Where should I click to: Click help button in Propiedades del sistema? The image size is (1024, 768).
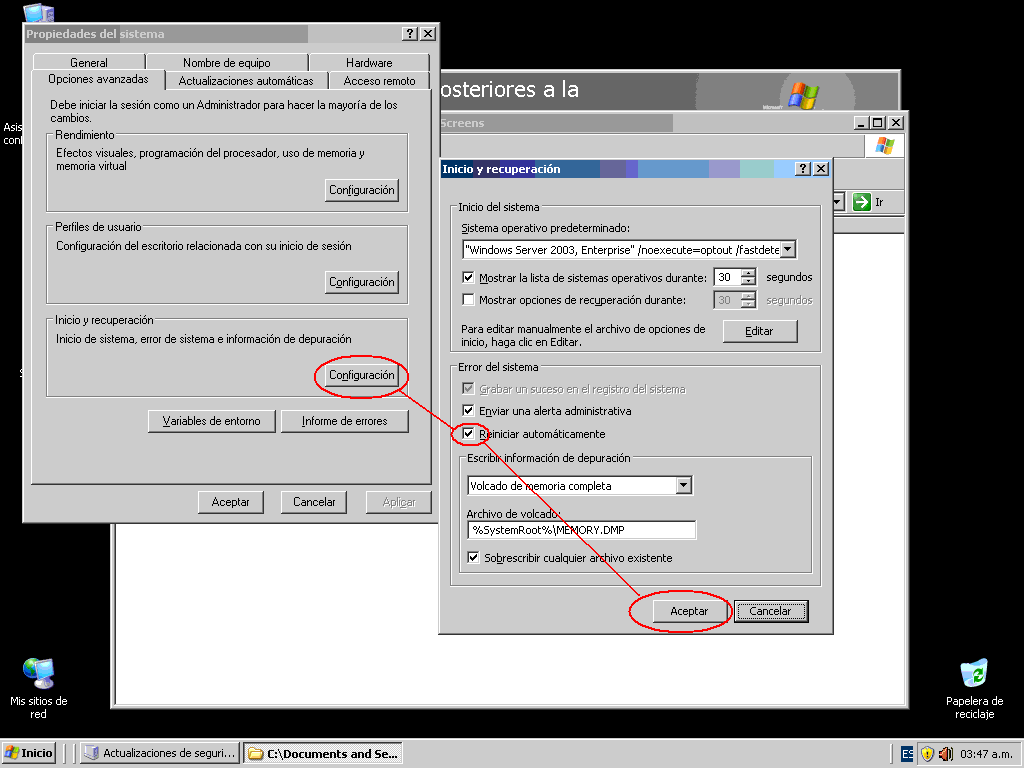409,34
